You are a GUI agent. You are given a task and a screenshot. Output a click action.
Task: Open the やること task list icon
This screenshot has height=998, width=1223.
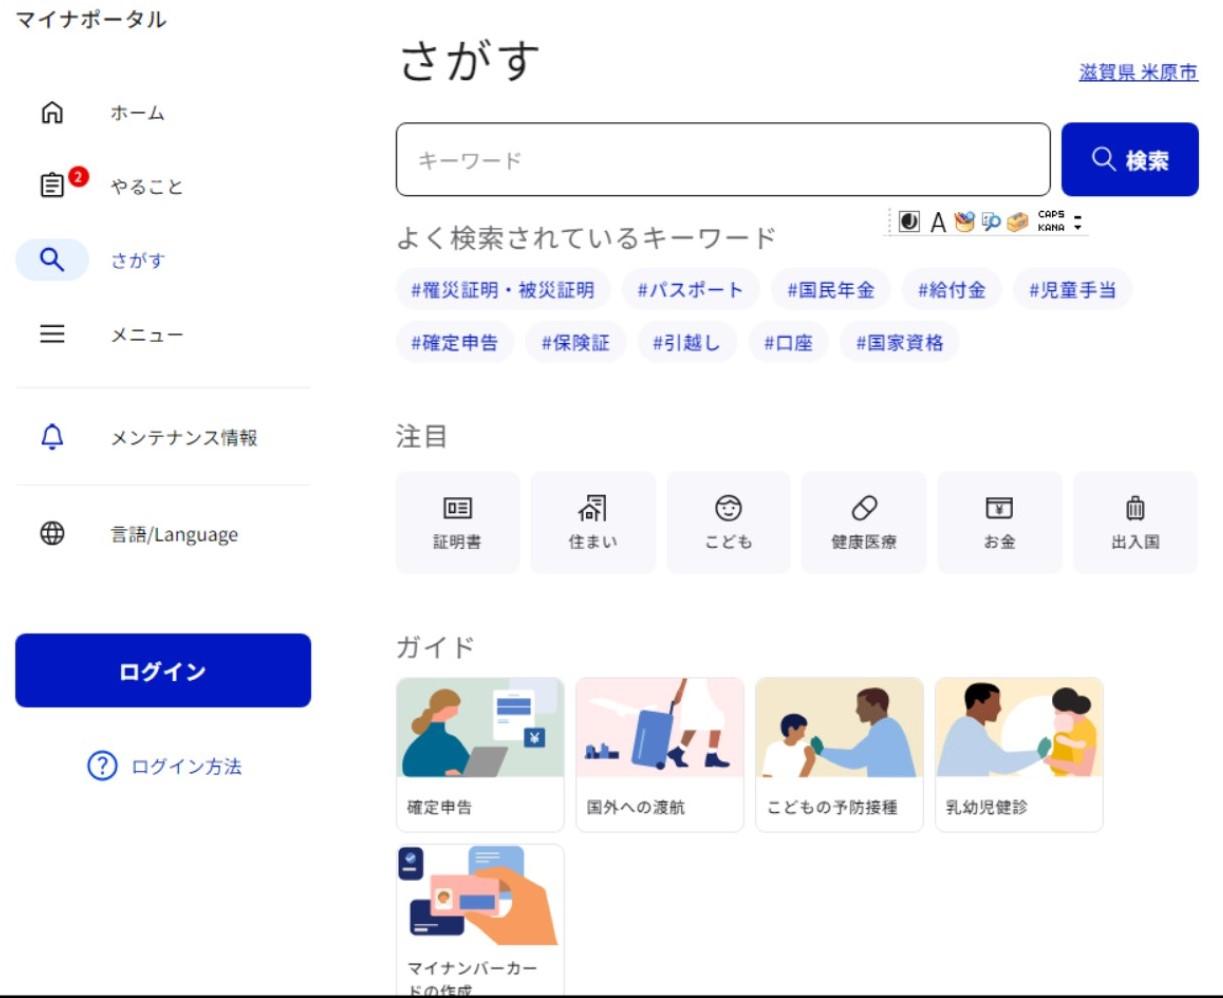coord(52,186)
